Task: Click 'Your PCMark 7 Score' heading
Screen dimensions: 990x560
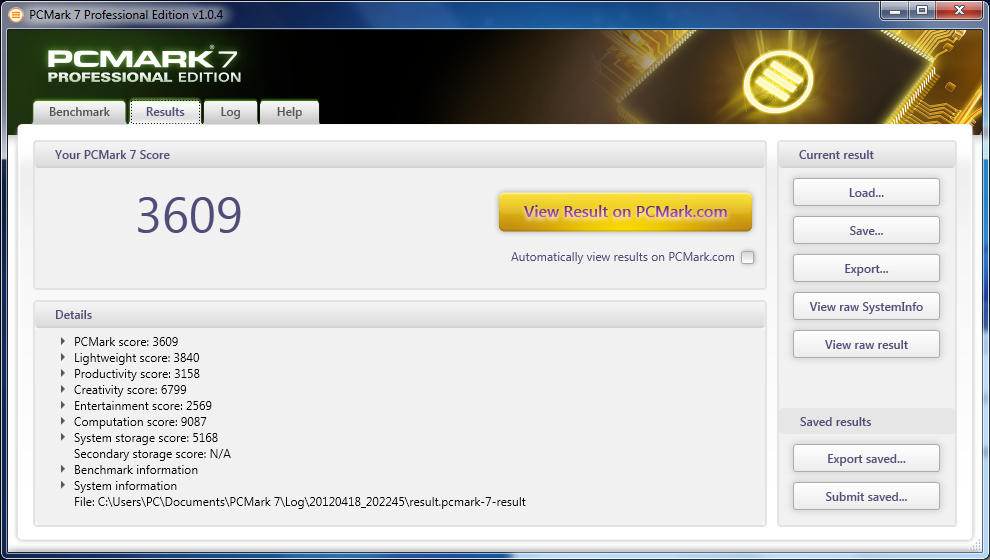Action: (112, 155)
